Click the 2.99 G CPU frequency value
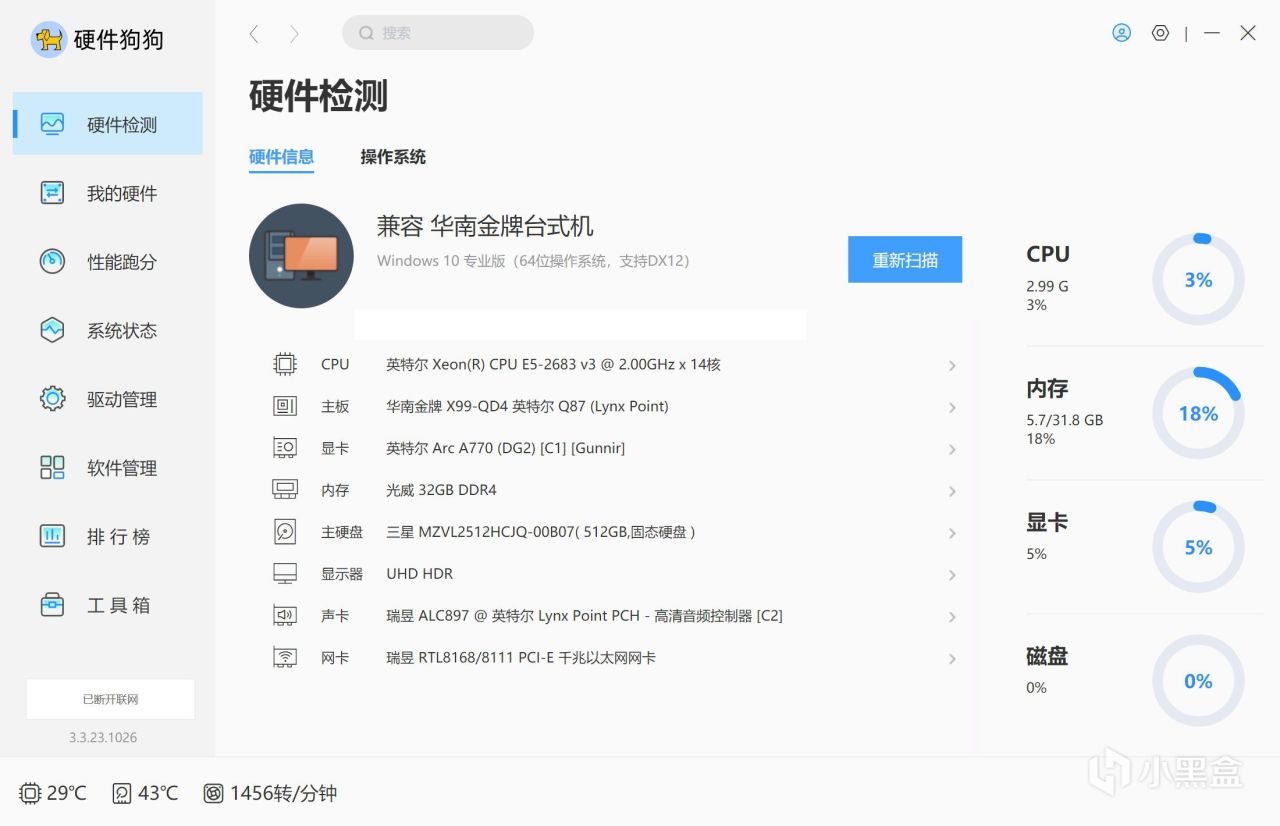 [x=1047, y=286]
